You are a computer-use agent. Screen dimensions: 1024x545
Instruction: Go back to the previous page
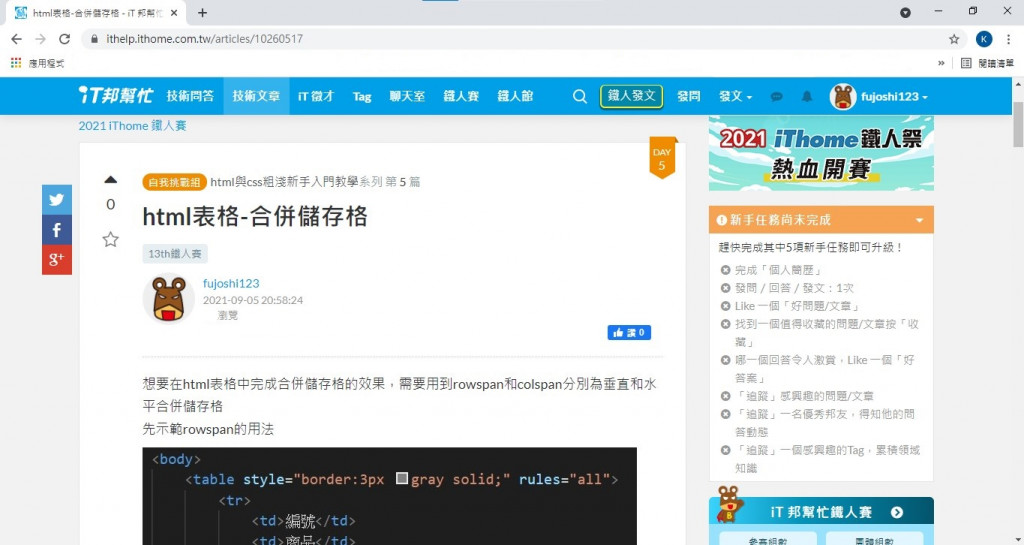[16, 39]
